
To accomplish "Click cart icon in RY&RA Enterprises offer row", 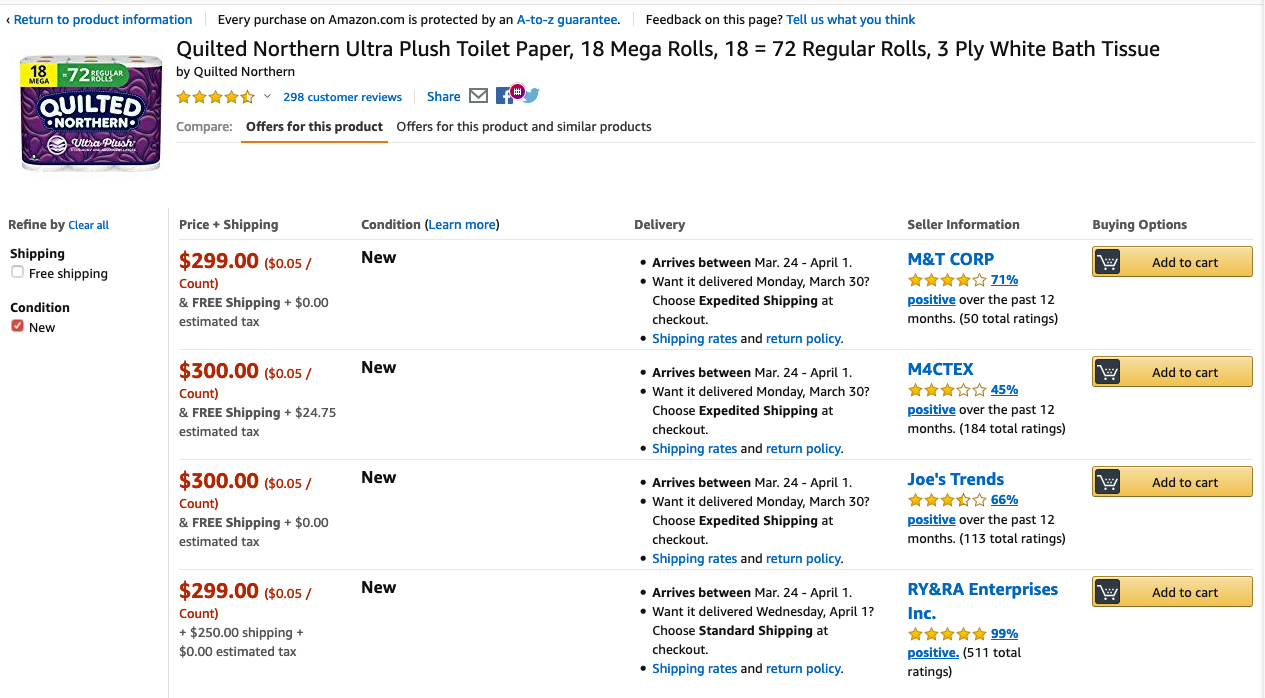I will [x=1108, y=592].
